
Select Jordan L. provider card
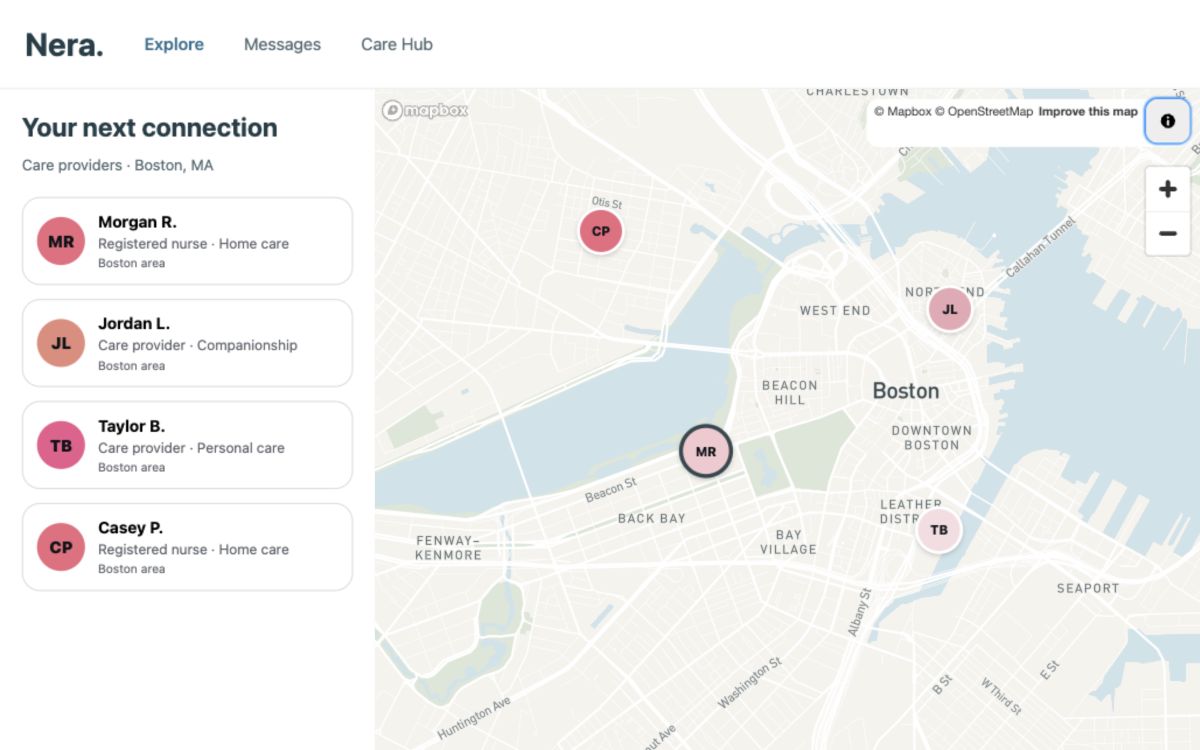pos(187,343)
